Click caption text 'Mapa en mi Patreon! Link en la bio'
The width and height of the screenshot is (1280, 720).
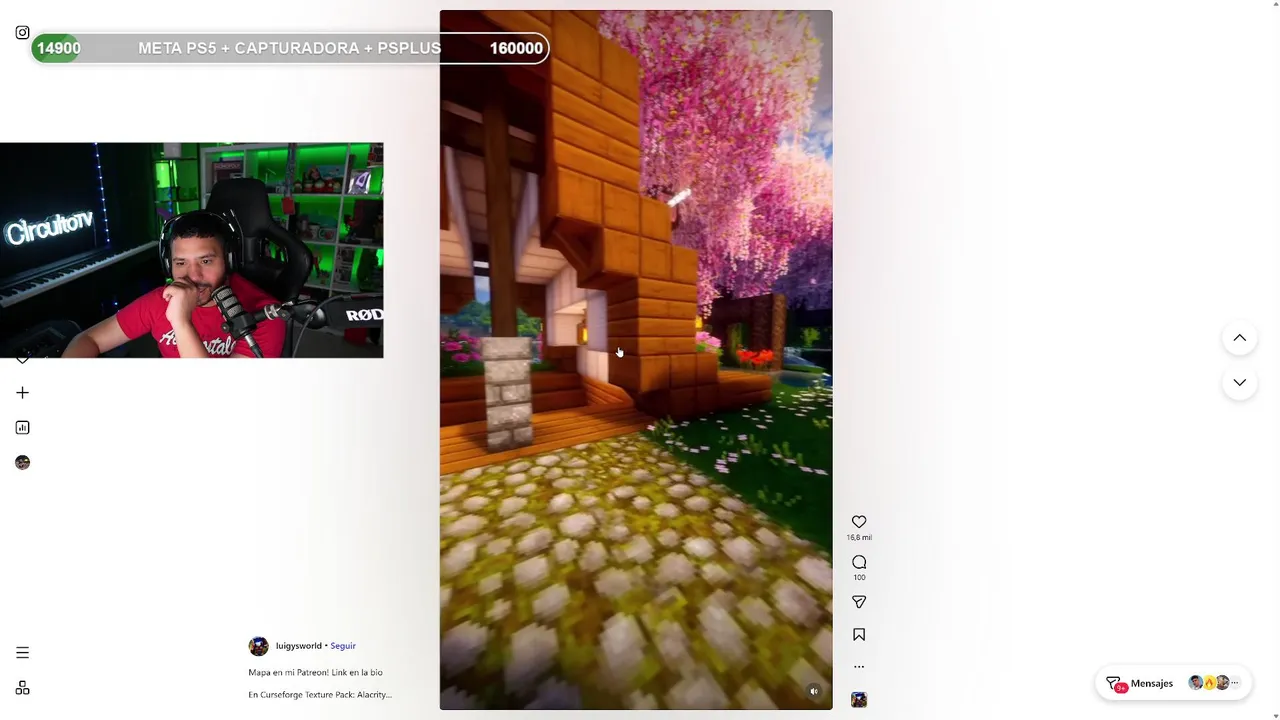tap(315, 672)
